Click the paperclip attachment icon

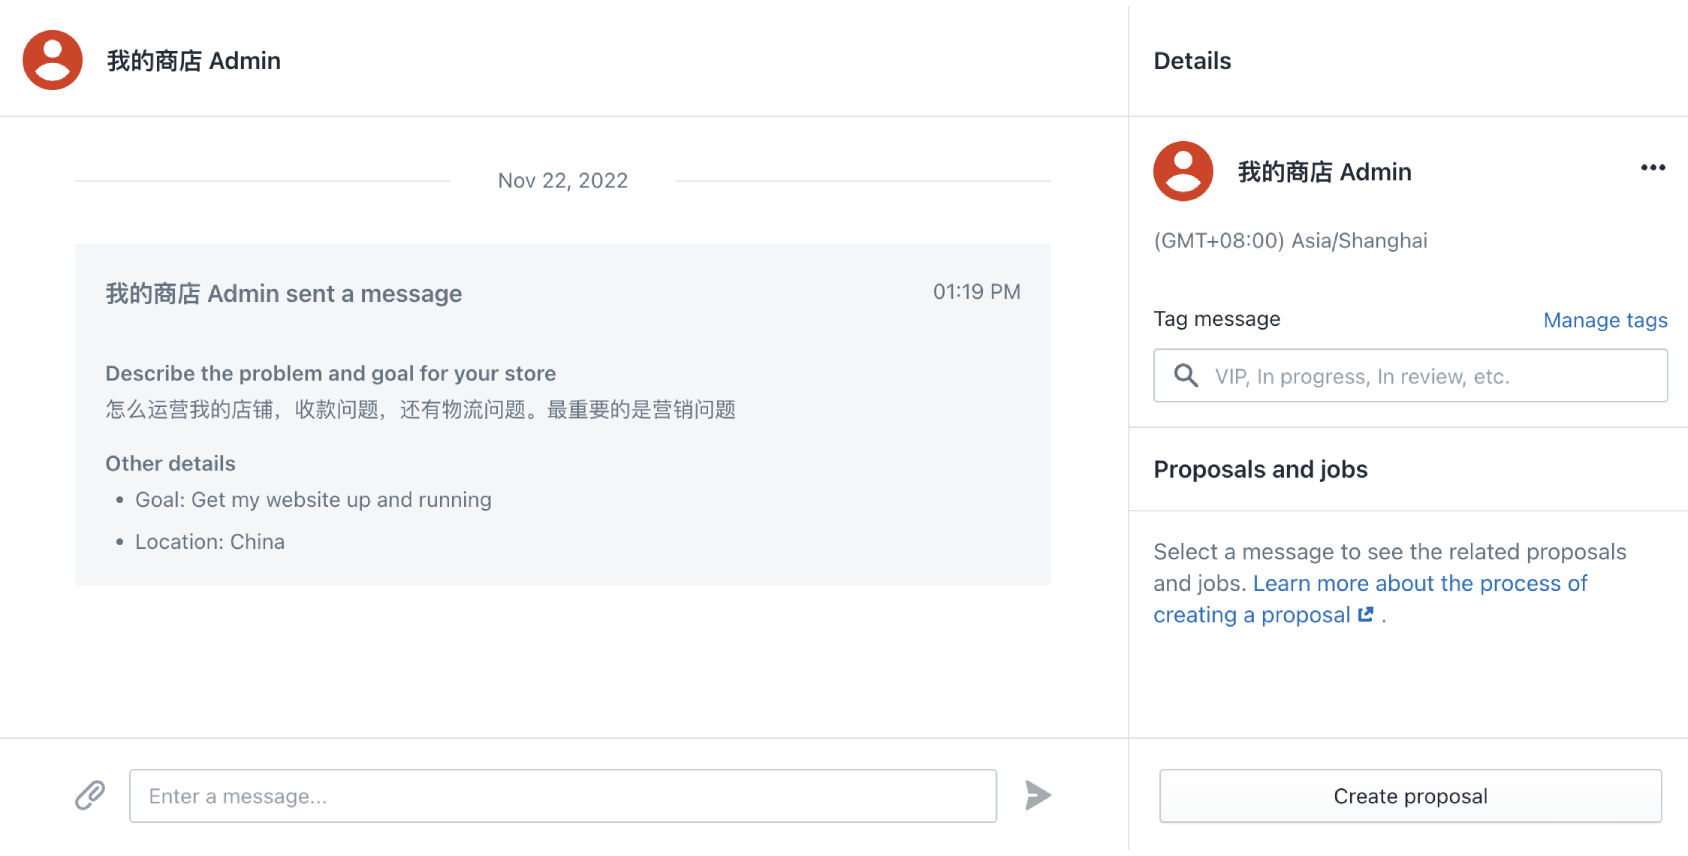[90, 796]
